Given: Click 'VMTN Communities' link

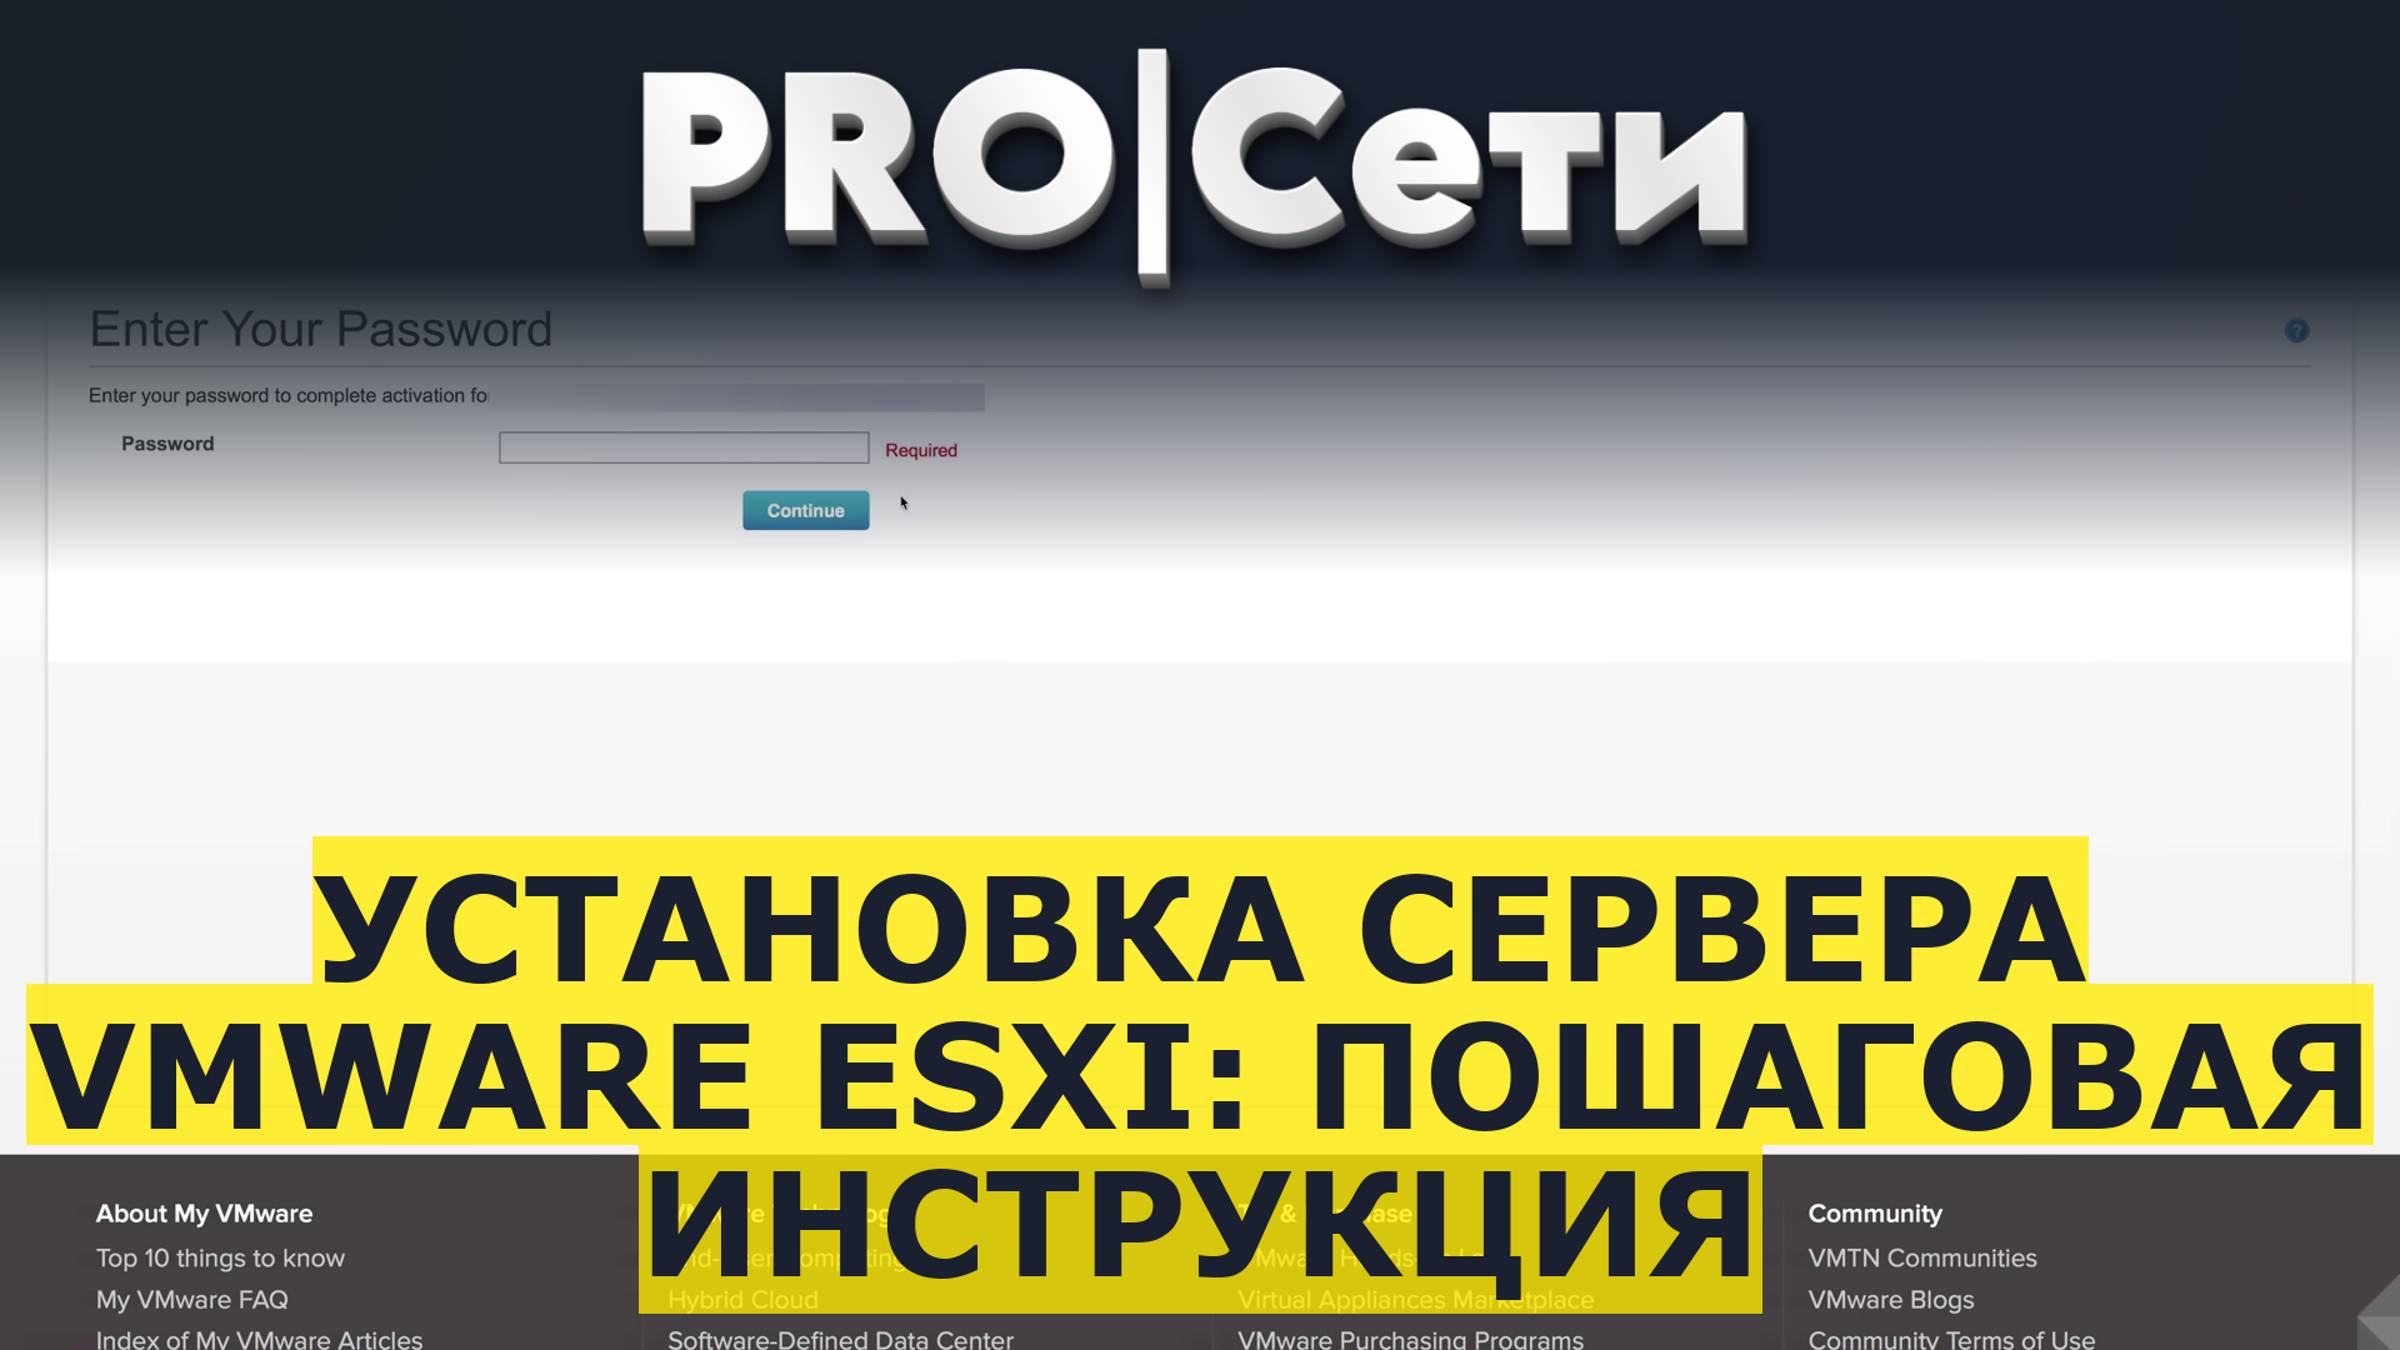Looking at the screenshot, I should click(x=1924, y=1258).
